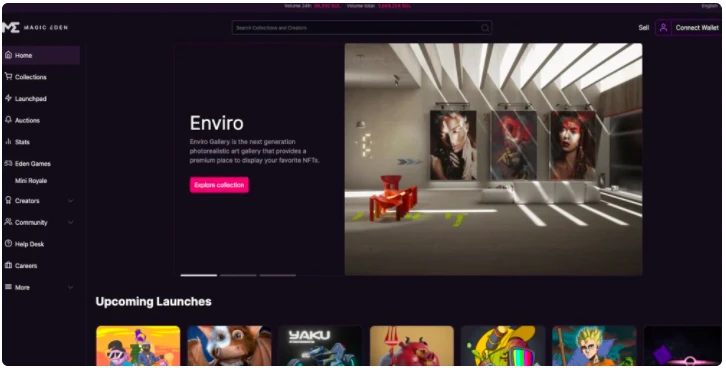Expand the More menu chevron
This screenshot has height=368, width=726.
click(70, 287)
